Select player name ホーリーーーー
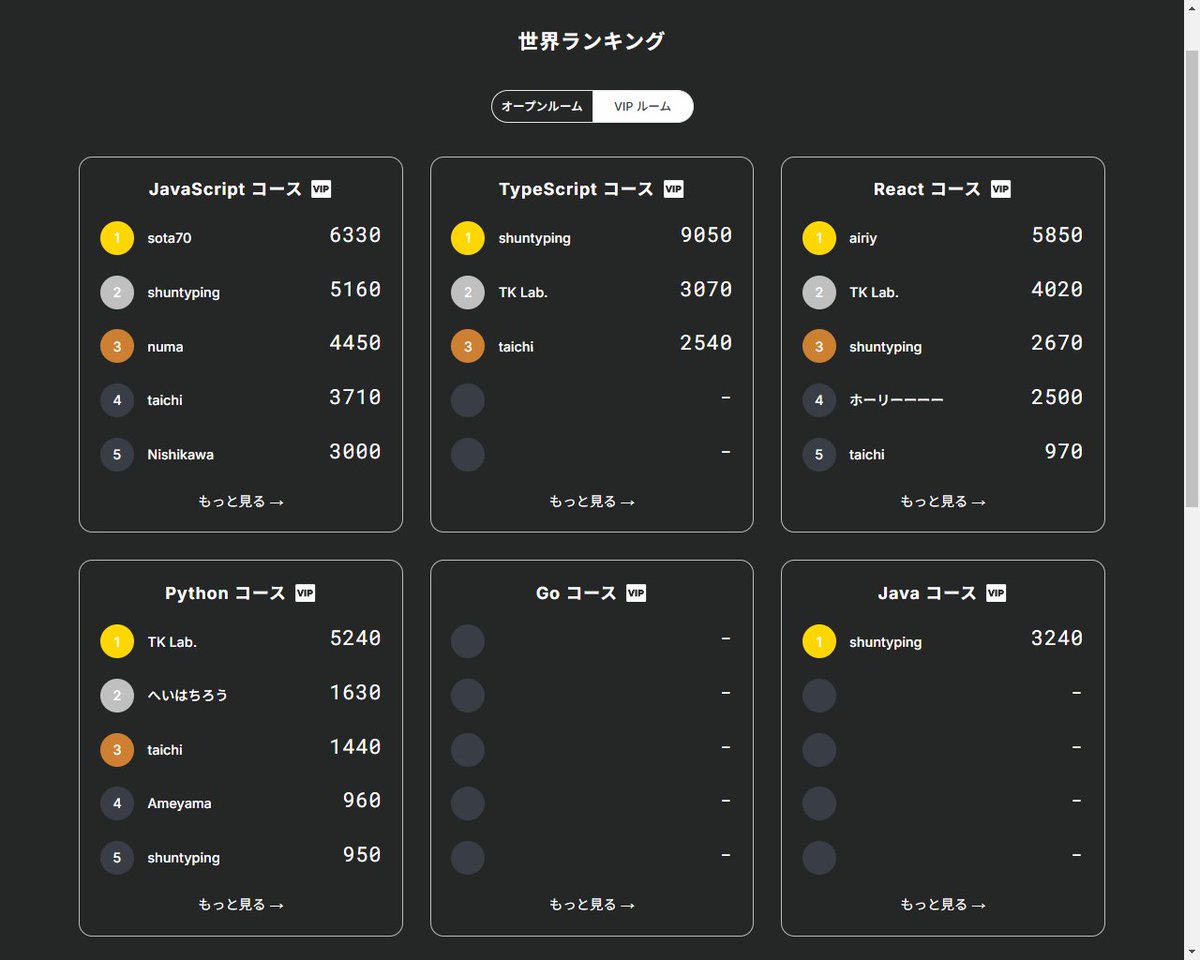The width and height of the screenshot is (1200, 960). click(897, 401)
